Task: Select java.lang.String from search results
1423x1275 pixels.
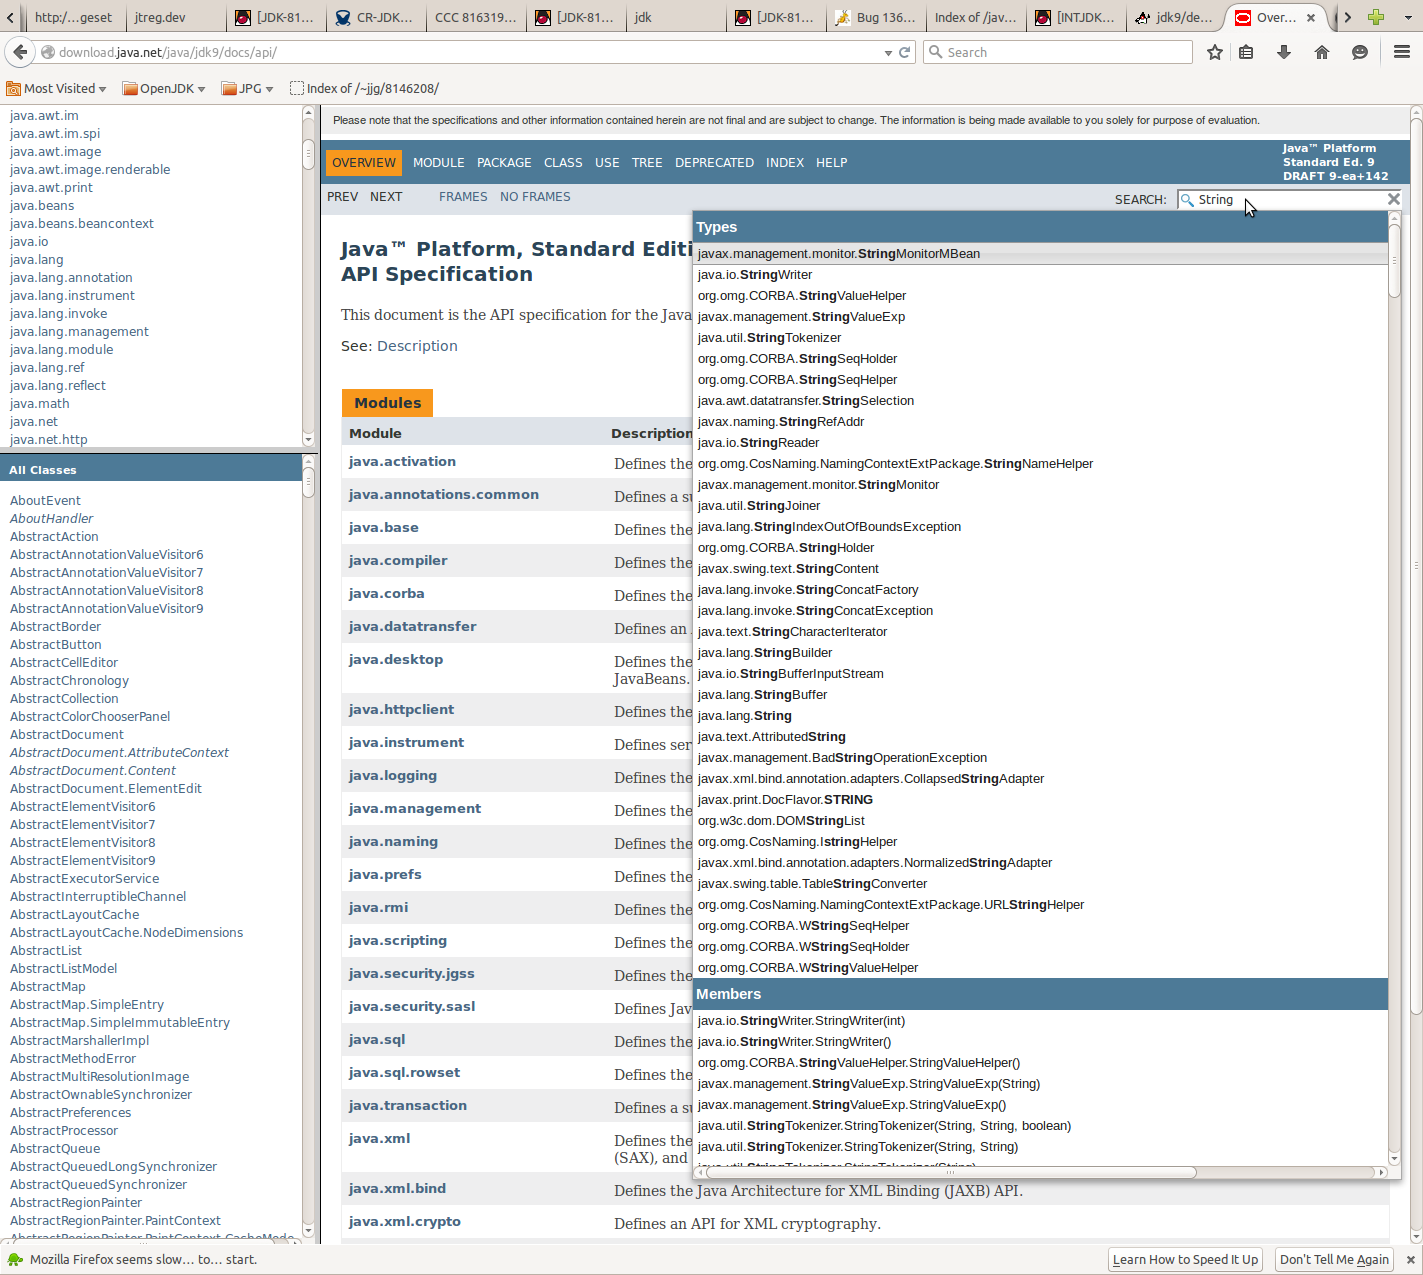Action: [x=744, y=716]
